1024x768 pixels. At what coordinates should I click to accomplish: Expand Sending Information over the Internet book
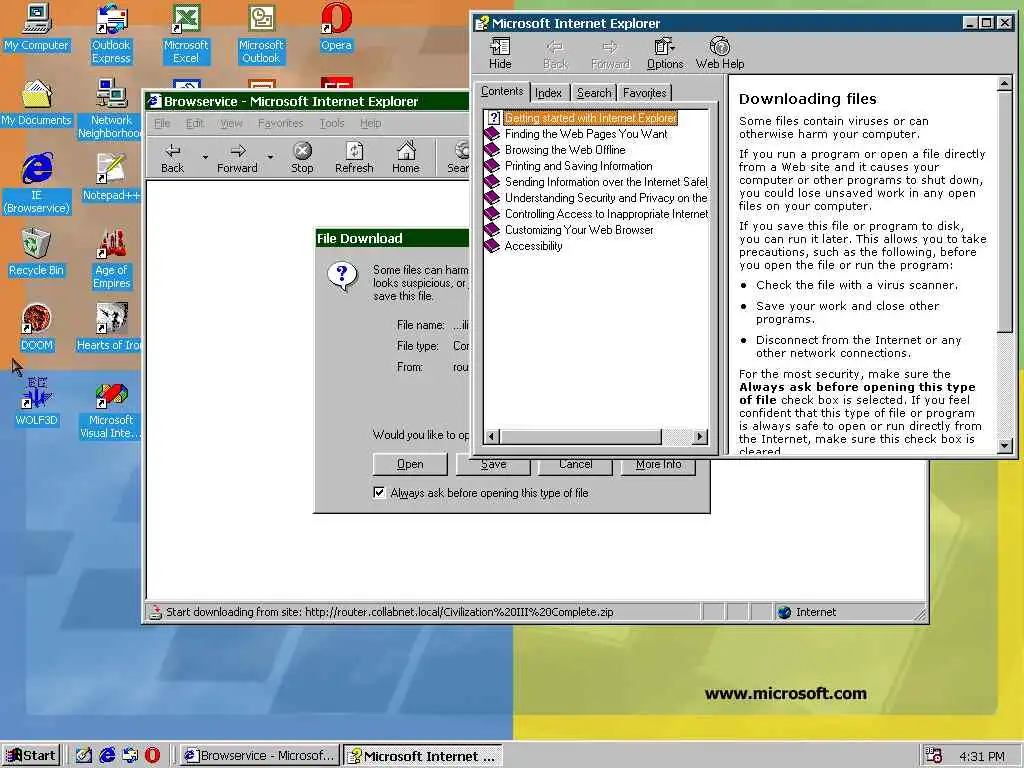pos(492,182)
